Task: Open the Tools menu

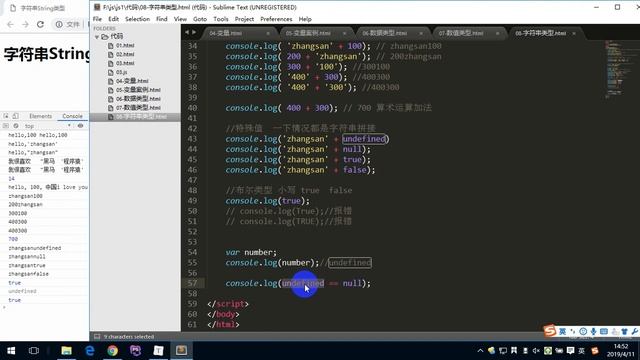Action: [220, 19]
